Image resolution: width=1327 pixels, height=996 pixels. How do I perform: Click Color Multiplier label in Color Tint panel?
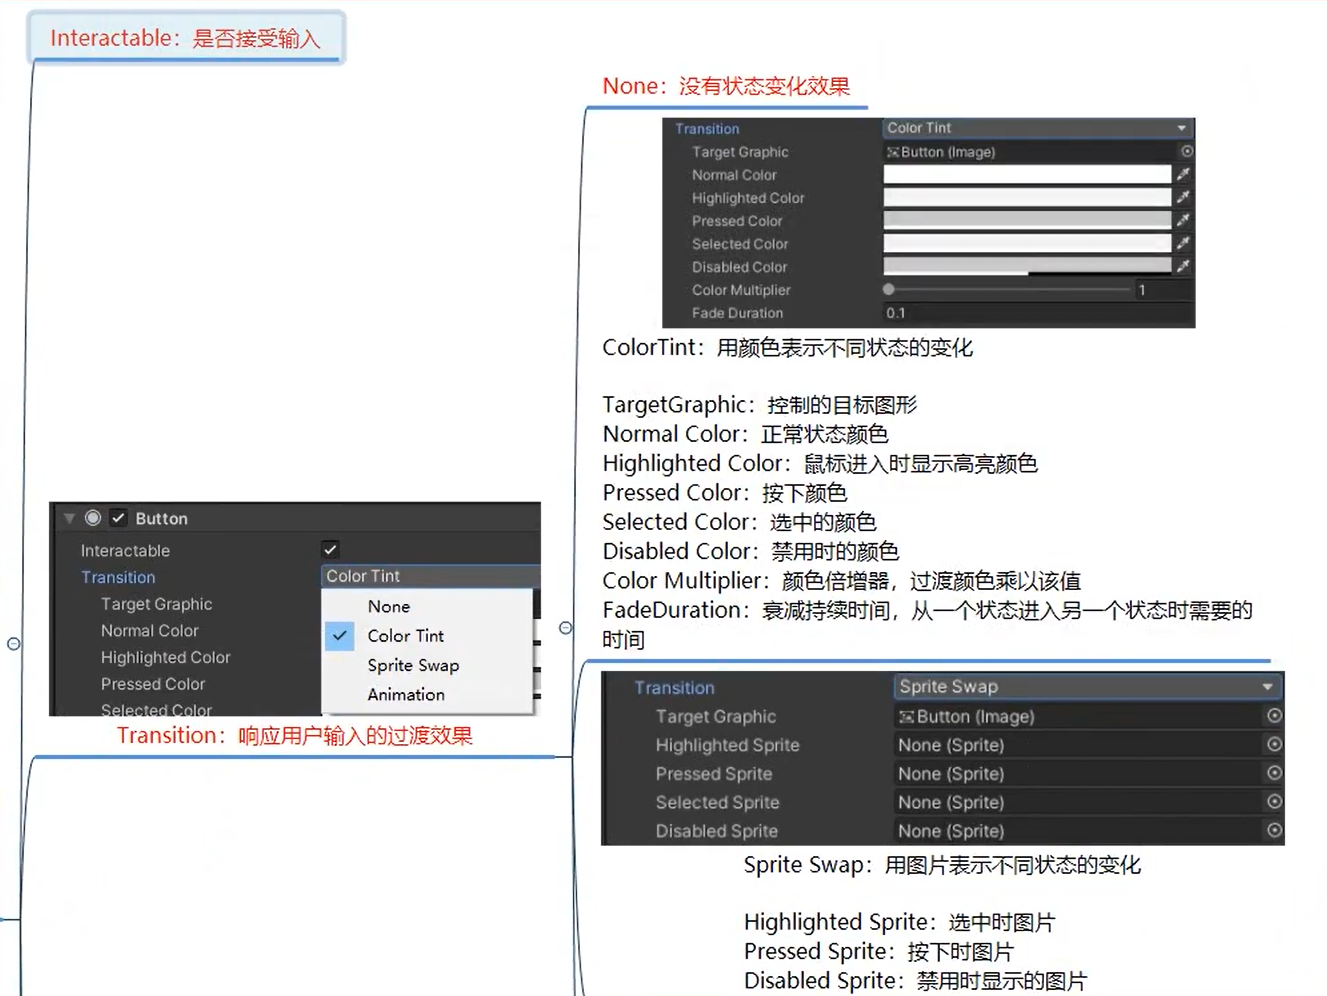pyautogui.click(x=741, y=290)
